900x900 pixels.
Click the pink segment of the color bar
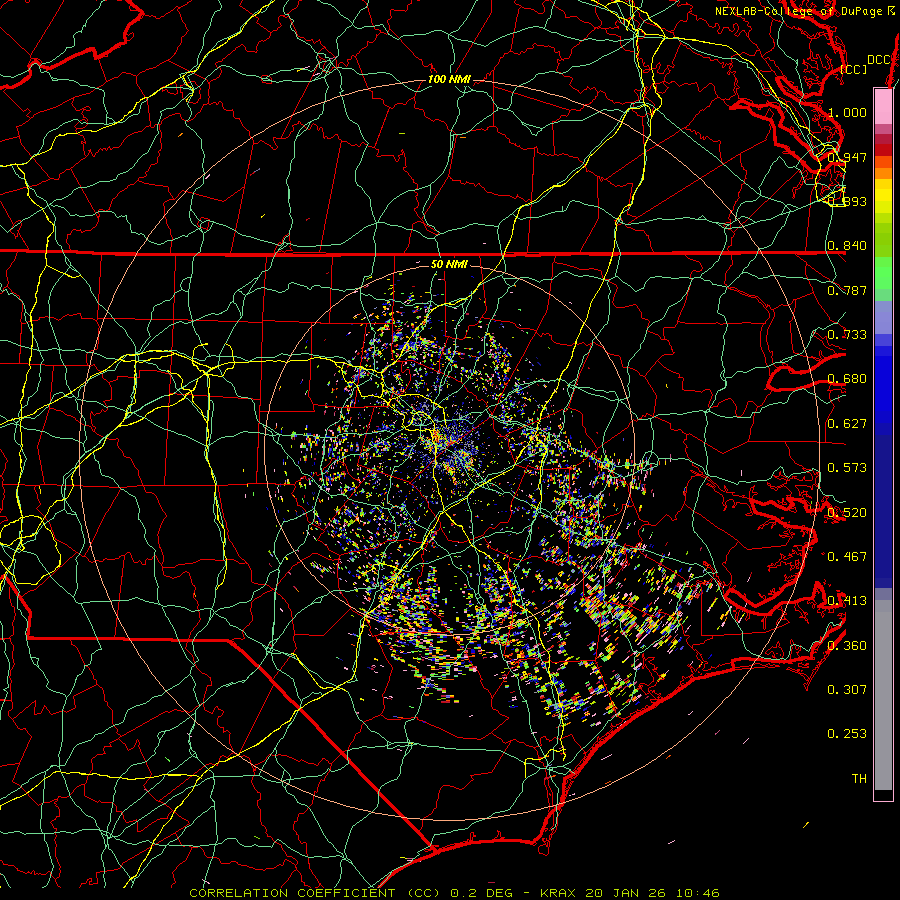pyautogui.click(x=883, y=106)
